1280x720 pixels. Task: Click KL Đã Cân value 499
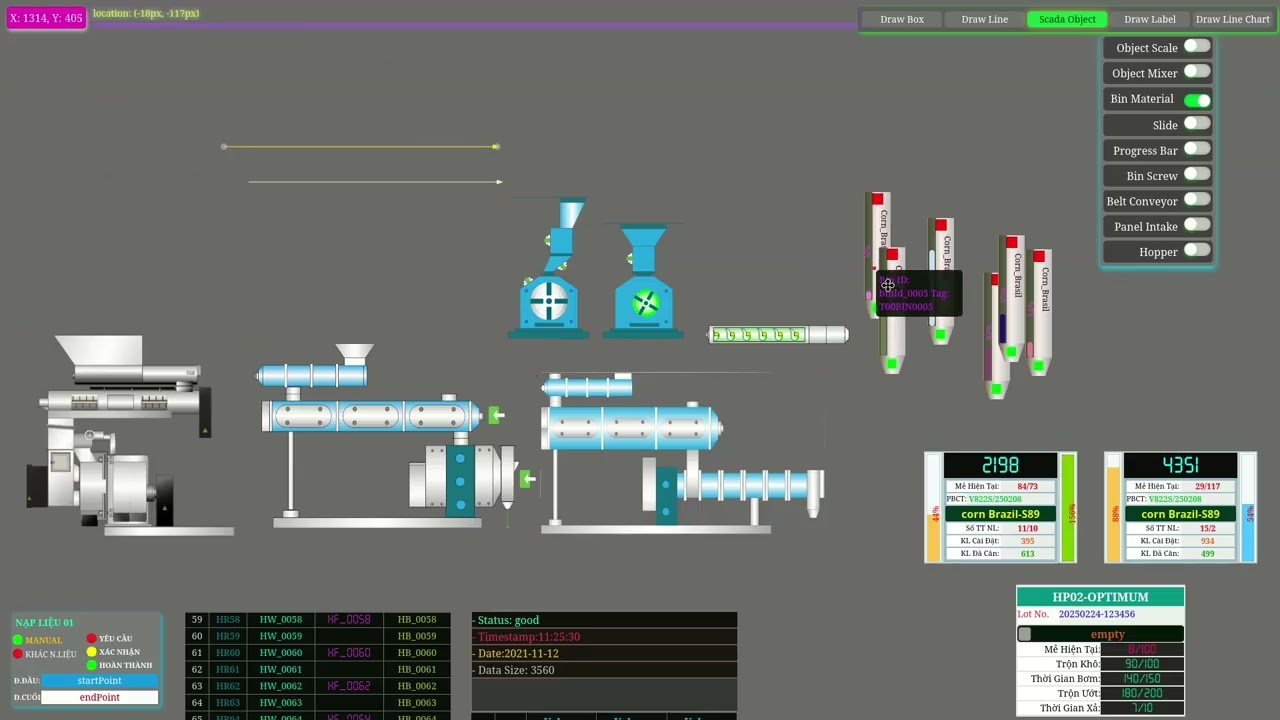point(1208,554)
